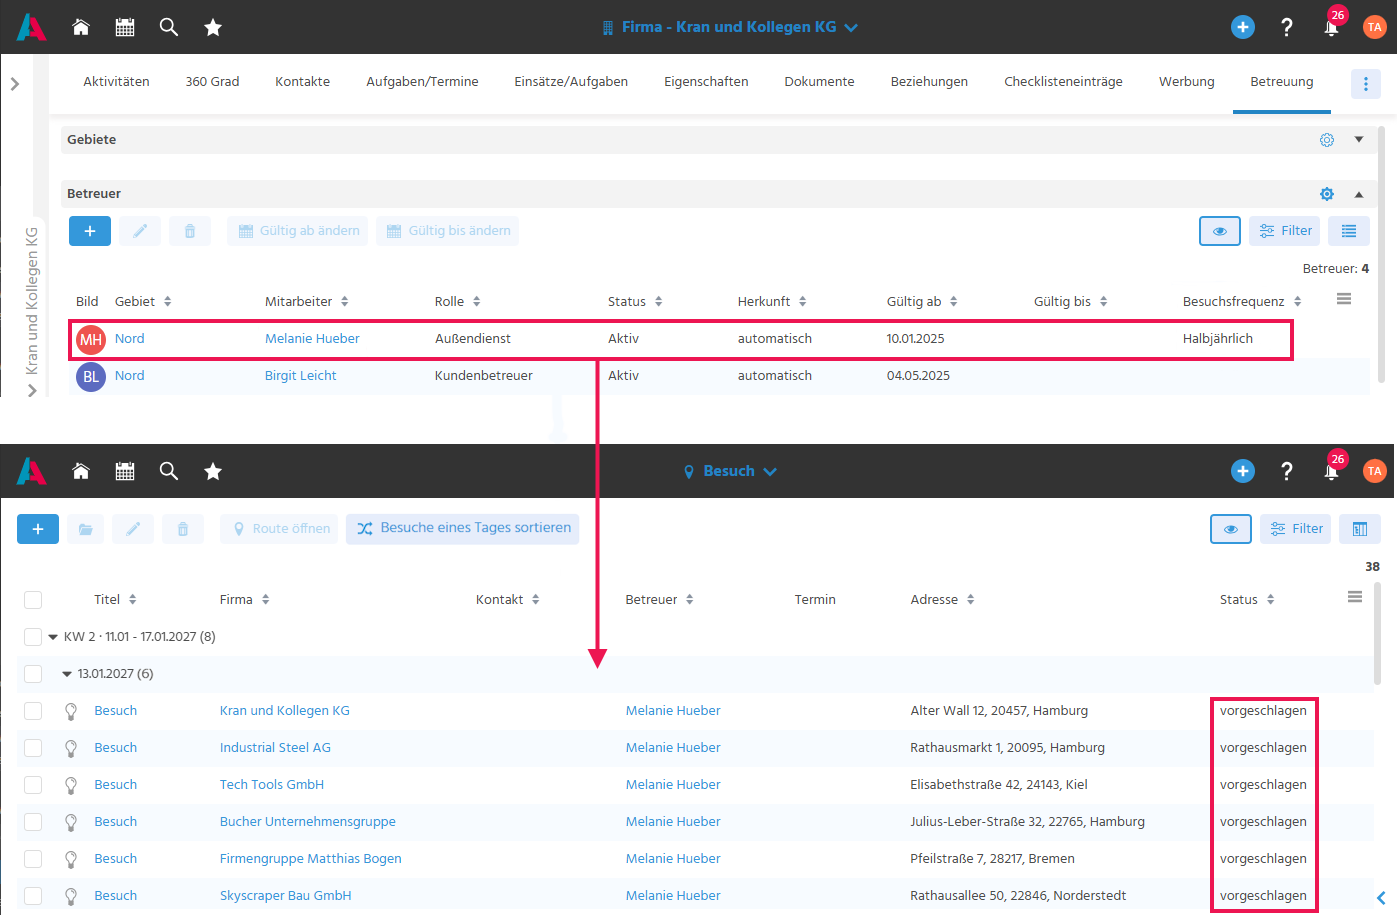Open the Filter button in Betreuer toolbar
The width and height of the screenshot is (1397, 915).
[x=1285, y=231]
